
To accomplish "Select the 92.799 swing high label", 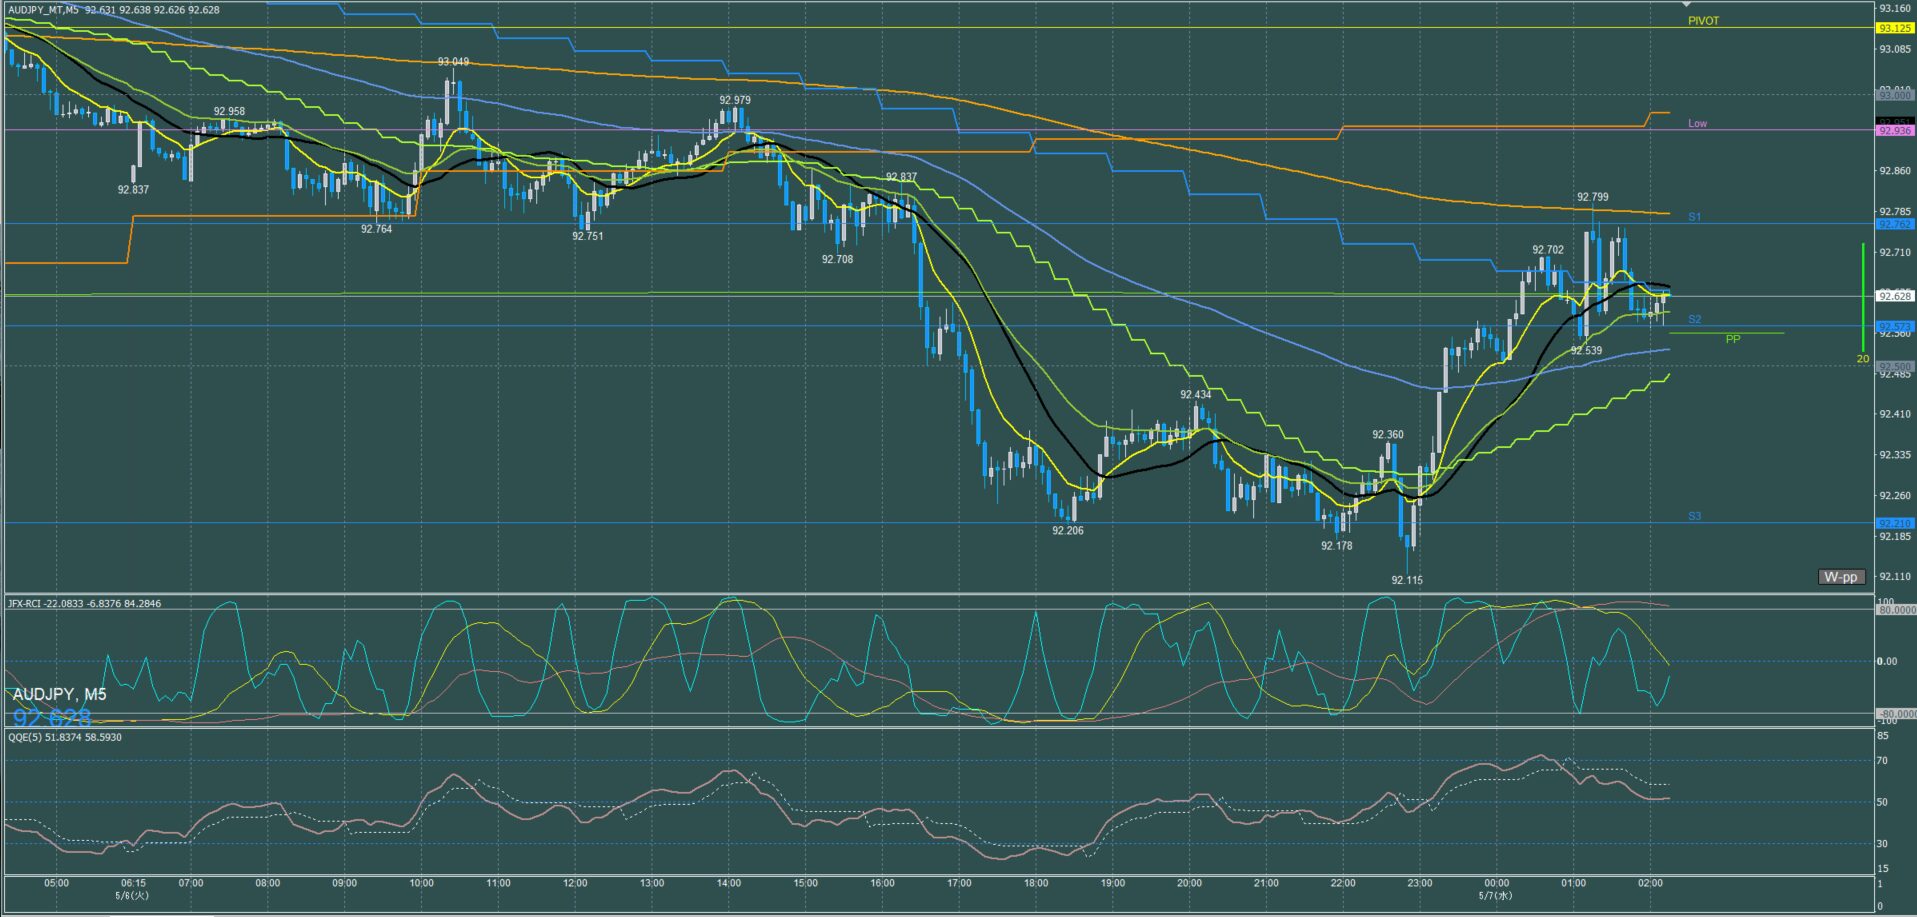I will tap(1593, 198).
